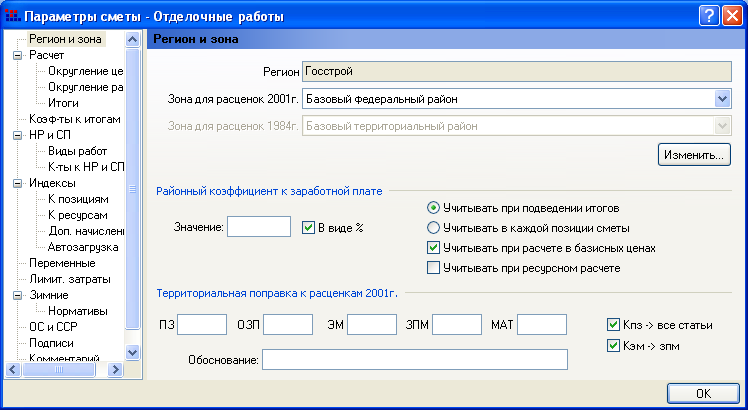Image resolution: width=748 pixels, height=410 pixels.
Task: Click the tree horizontal scroll left arrow
Action: point(12,369)
